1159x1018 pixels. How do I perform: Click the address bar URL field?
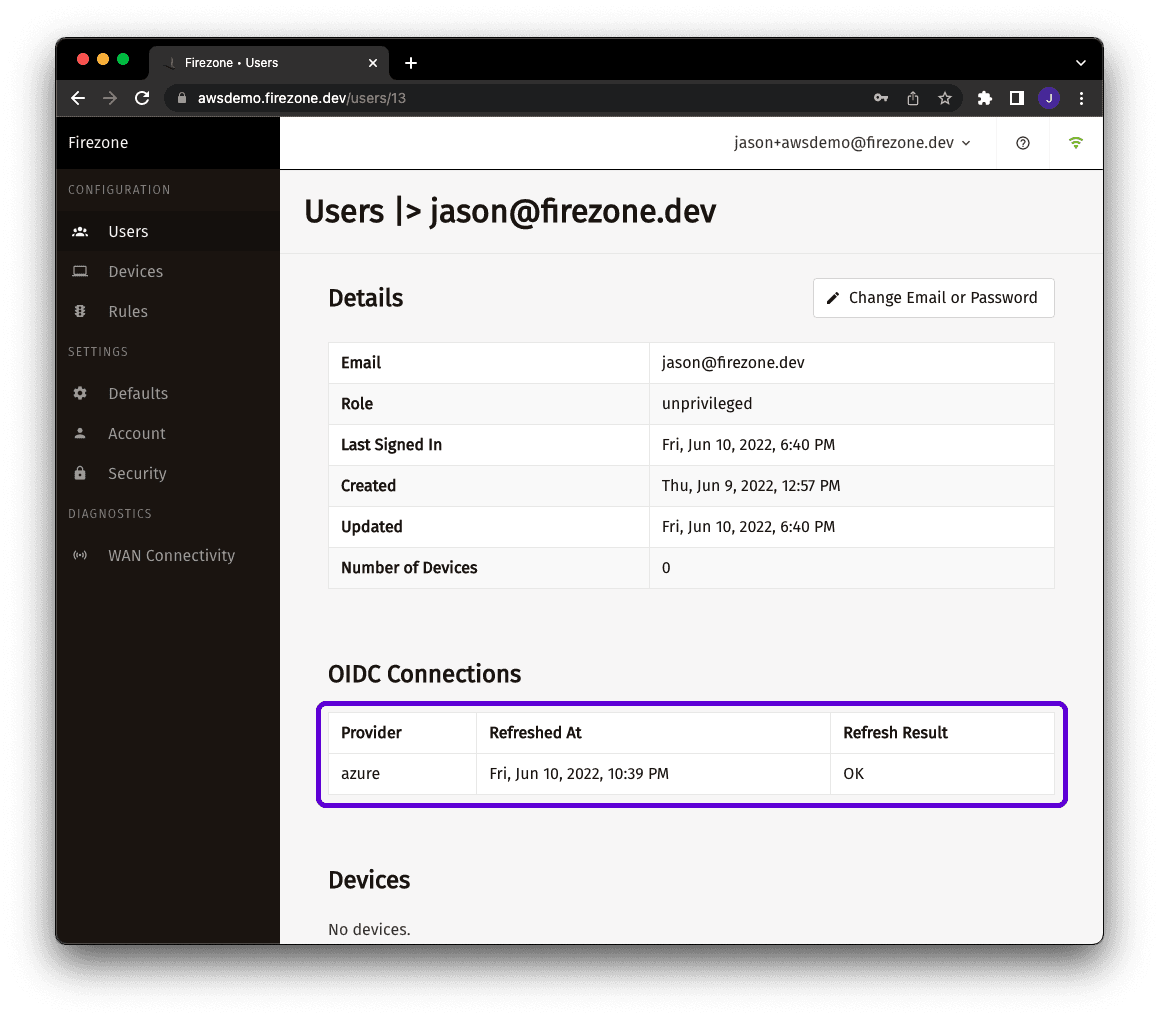coord(300,98)
